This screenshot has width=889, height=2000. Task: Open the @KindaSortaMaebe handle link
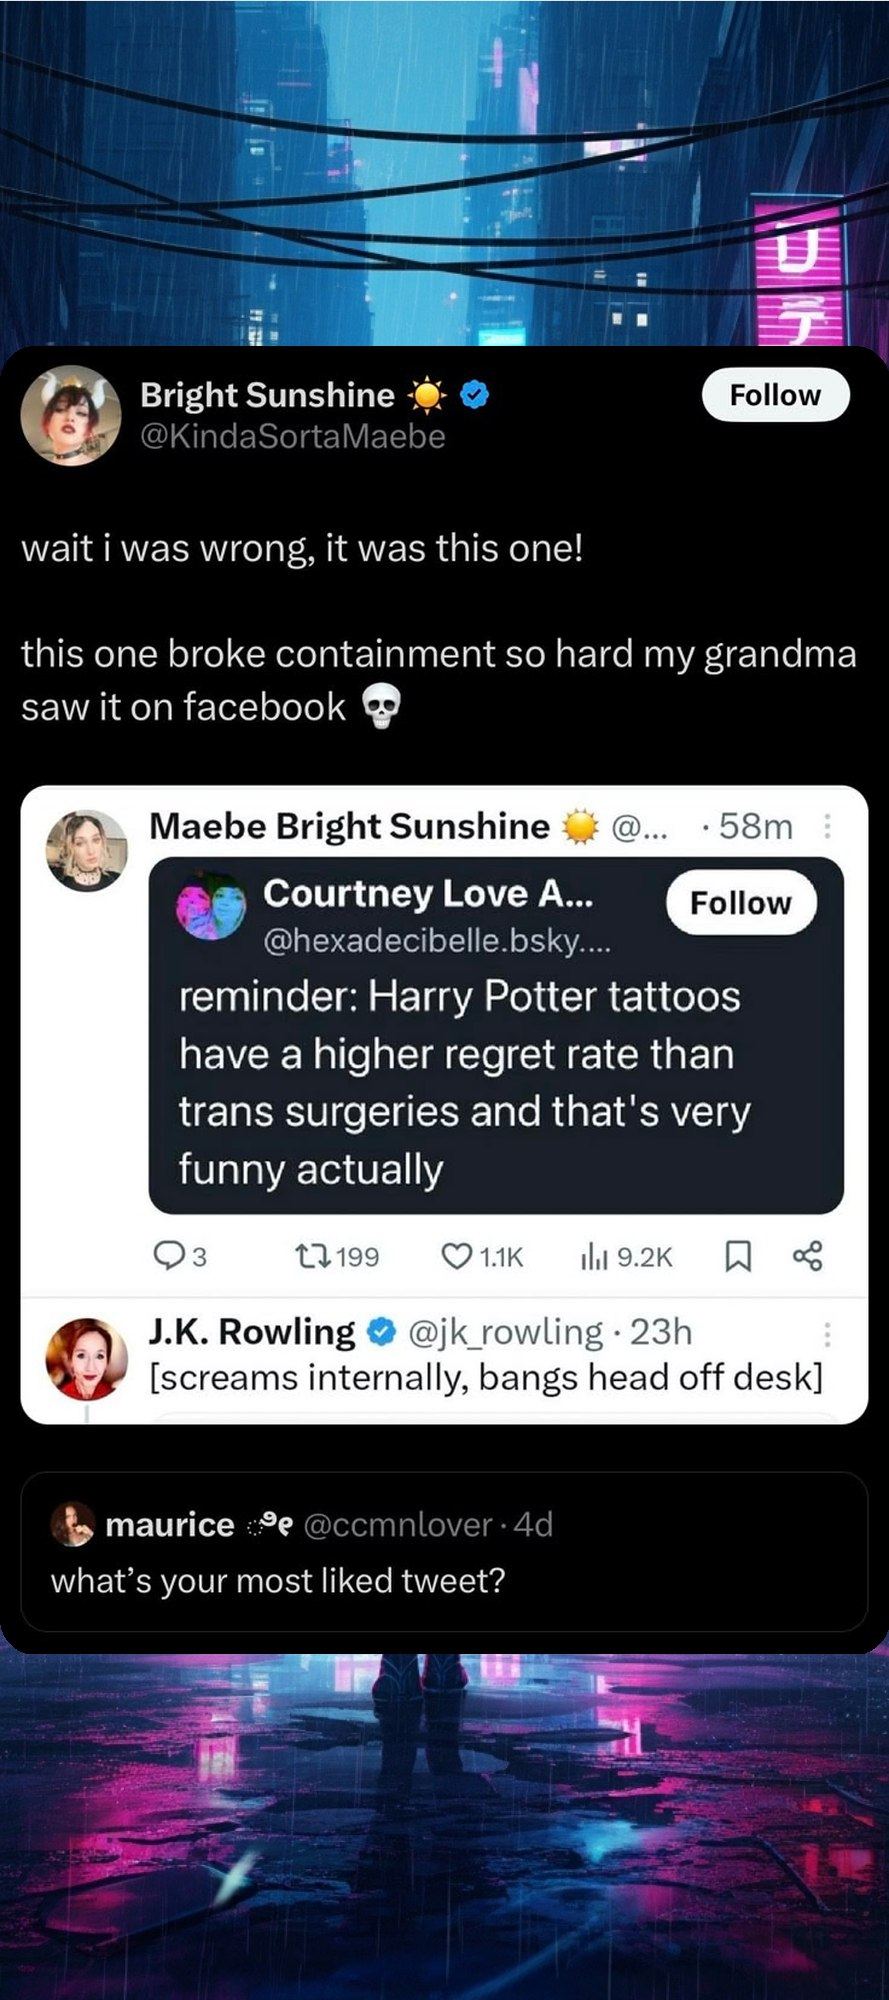(x=293, y=436)
